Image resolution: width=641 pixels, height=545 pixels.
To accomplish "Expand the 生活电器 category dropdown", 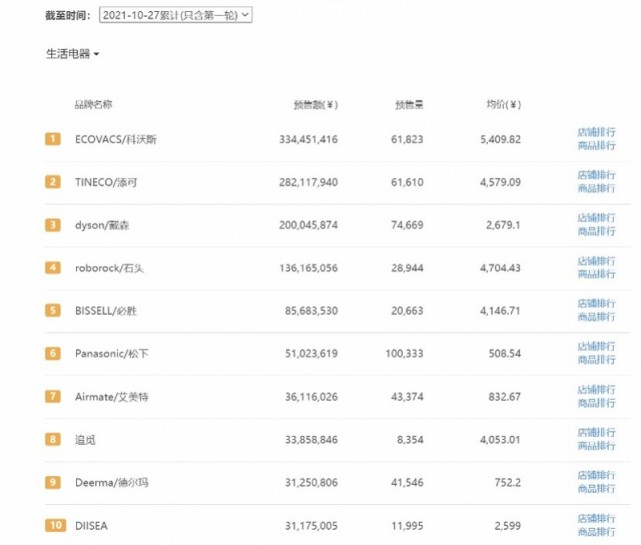I will (72, 54).
